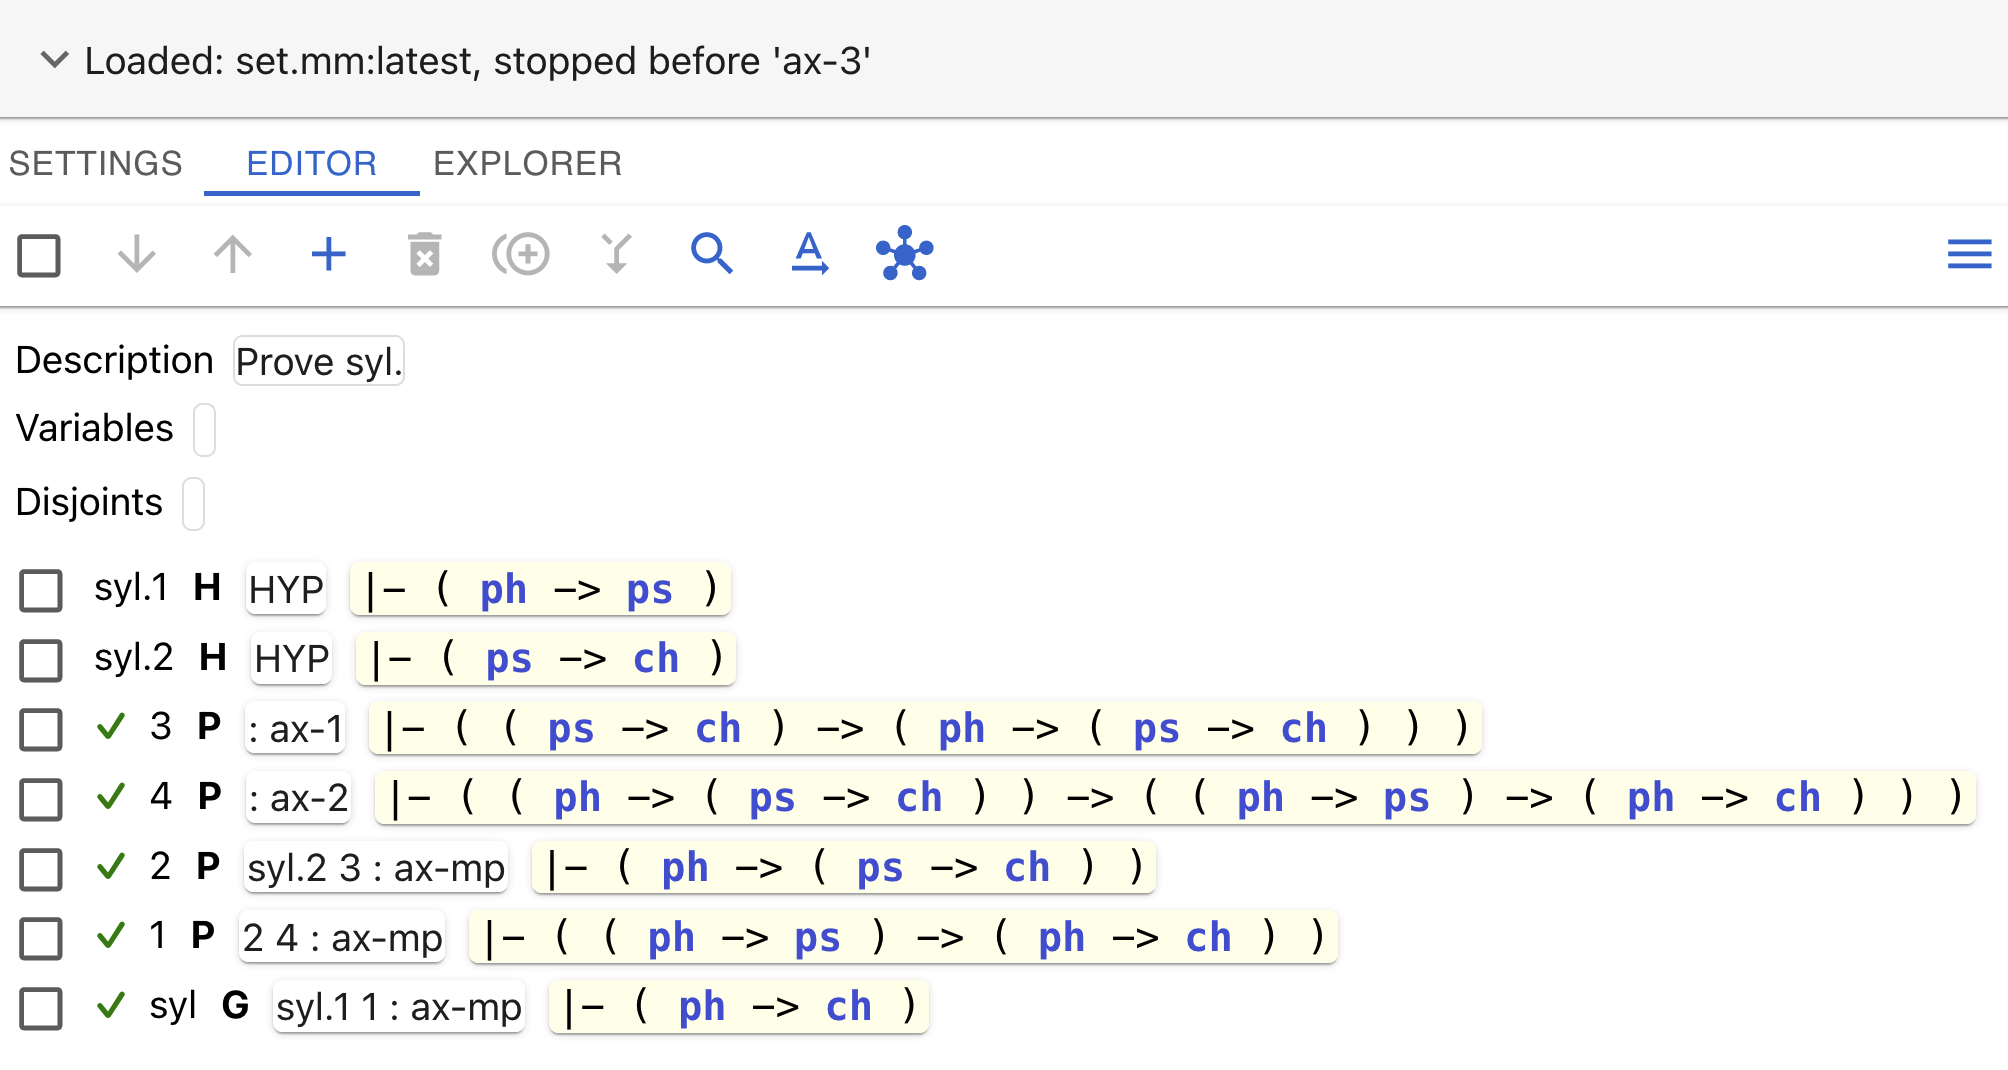Click the merge statements icon
The width and height of the screenshot is (2008, 1070).
point(617,254)
